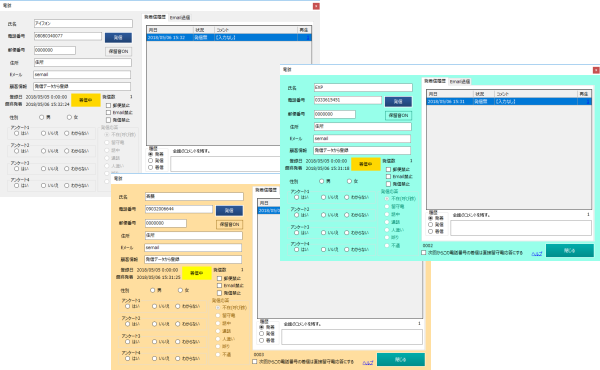Open Email送信 tab in green window

[460, 81]
